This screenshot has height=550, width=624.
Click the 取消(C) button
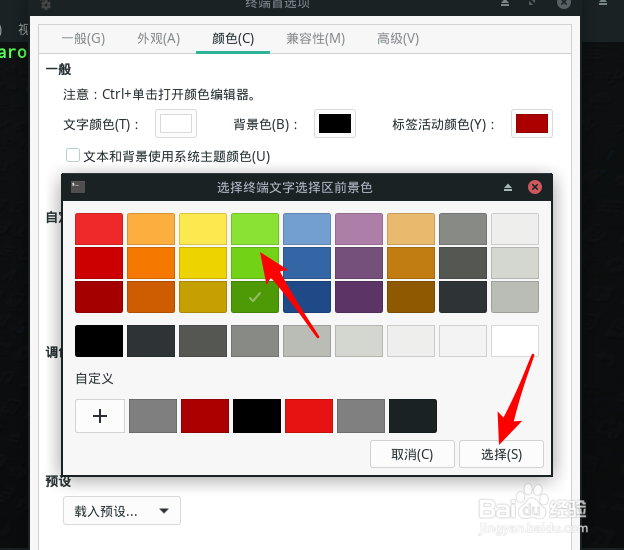(x=412, y=454)
